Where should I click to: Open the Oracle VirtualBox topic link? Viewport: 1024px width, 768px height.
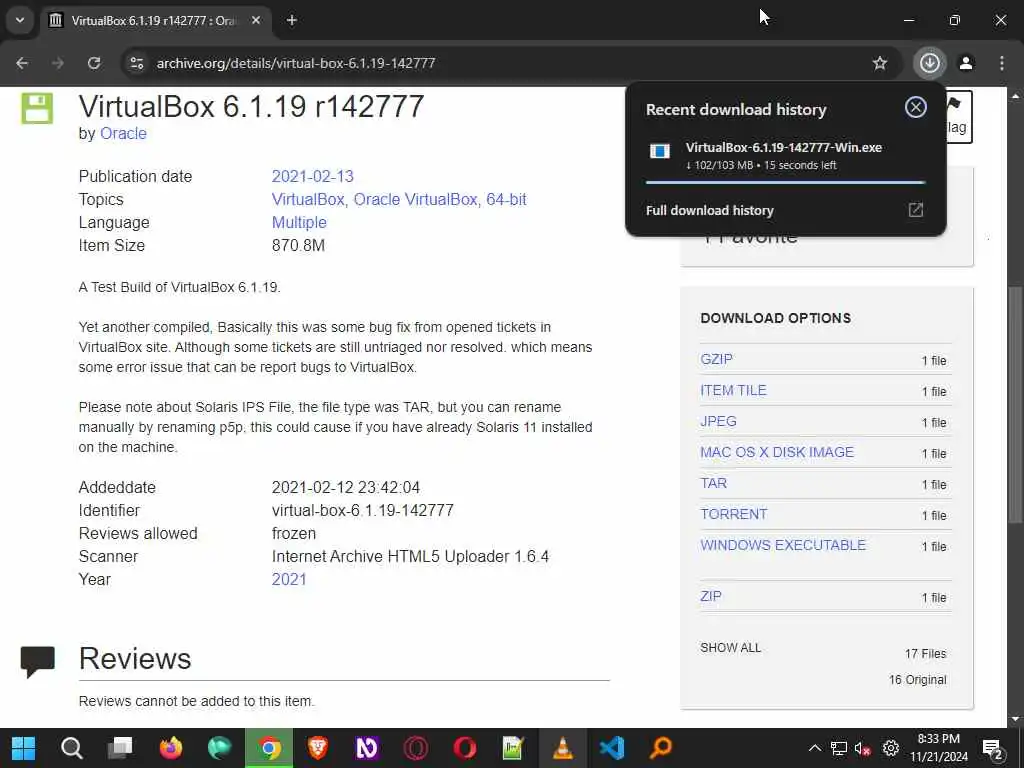(x=415, y=199)
